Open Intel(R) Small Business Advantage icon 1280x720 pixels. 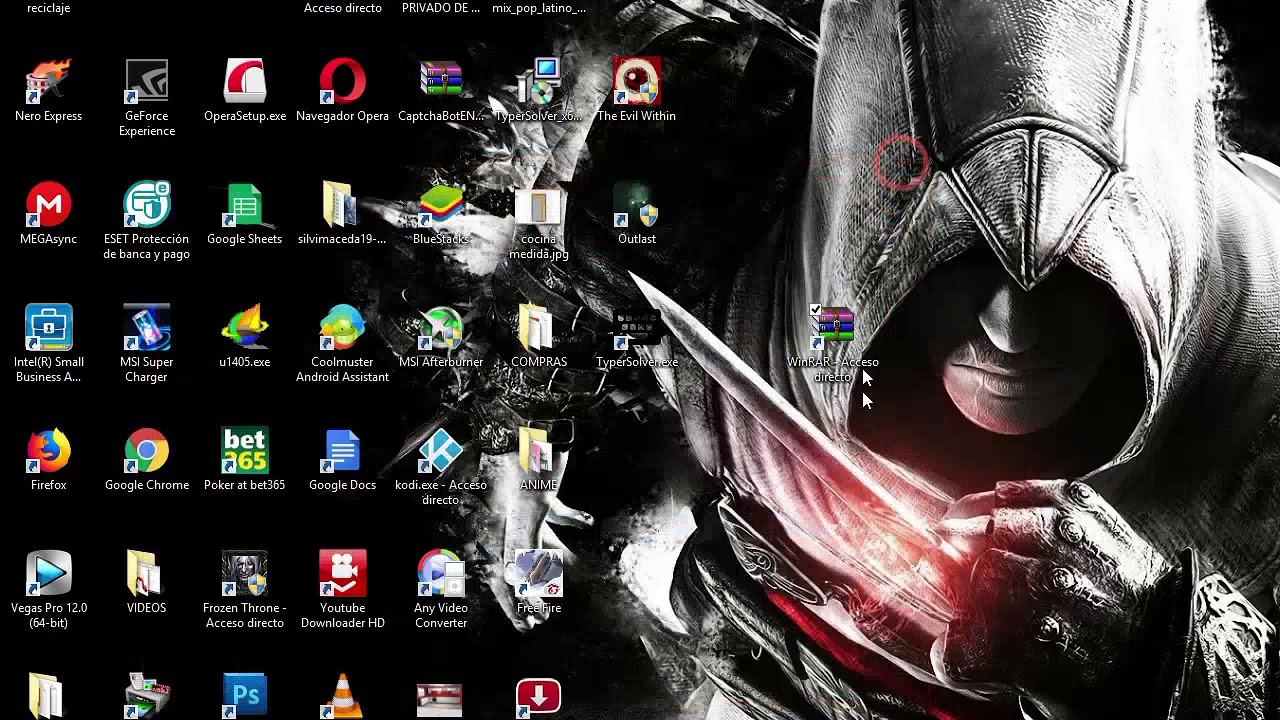pyautogui.click(x=48, y=328)
